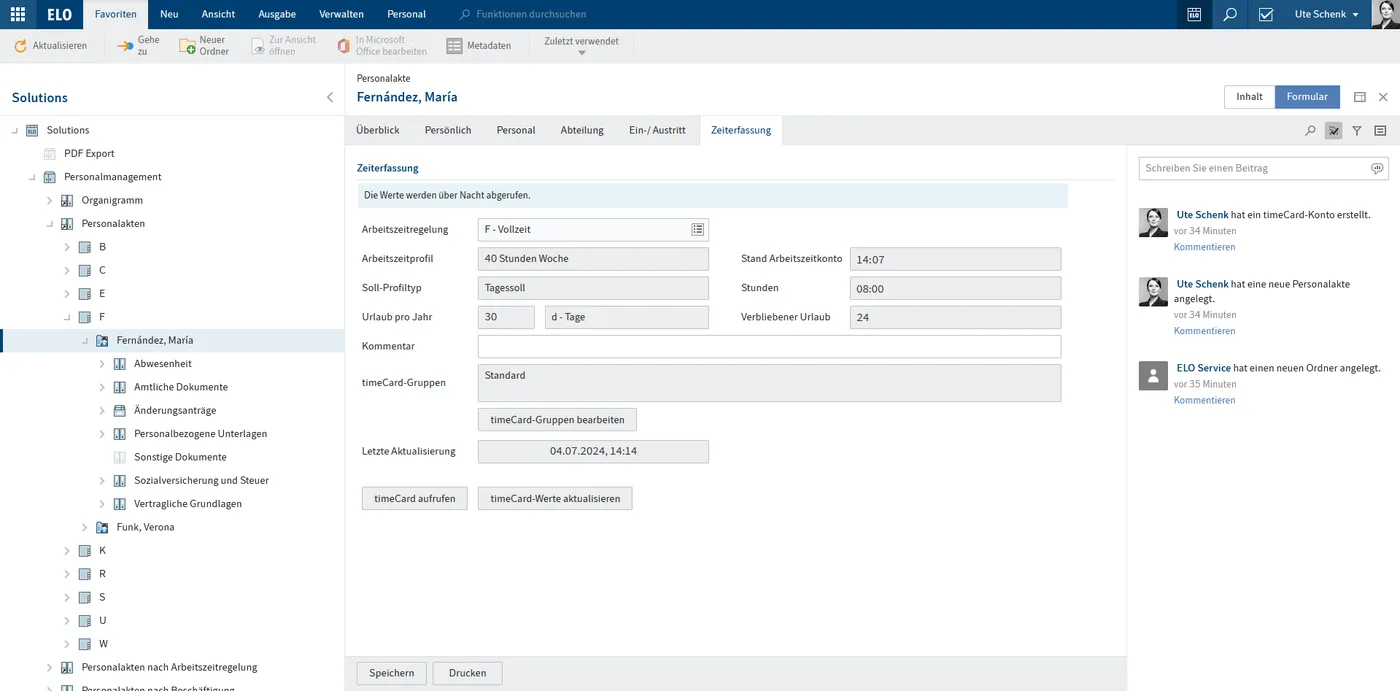
Task: Open the search magnifier in top bar
Action: [1230, 14]
